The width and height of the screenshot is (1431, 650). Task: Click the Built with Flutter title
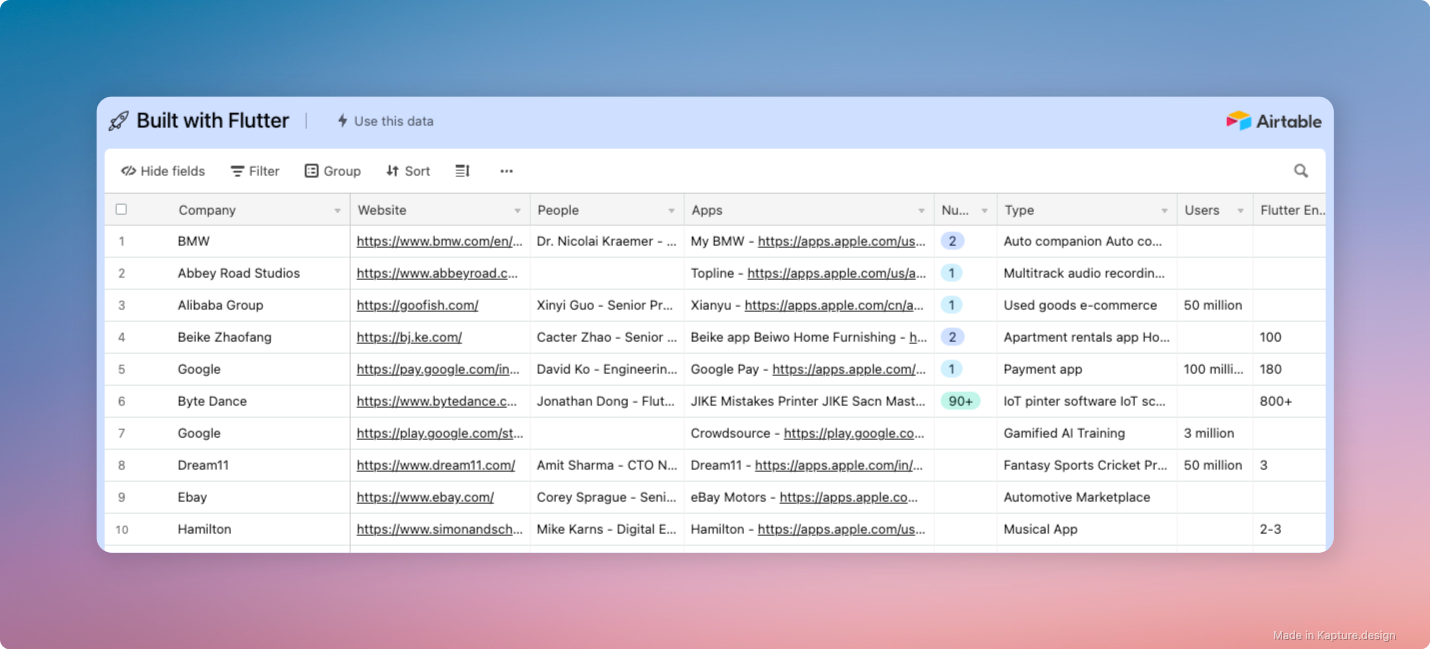click(x=213, y=121)
